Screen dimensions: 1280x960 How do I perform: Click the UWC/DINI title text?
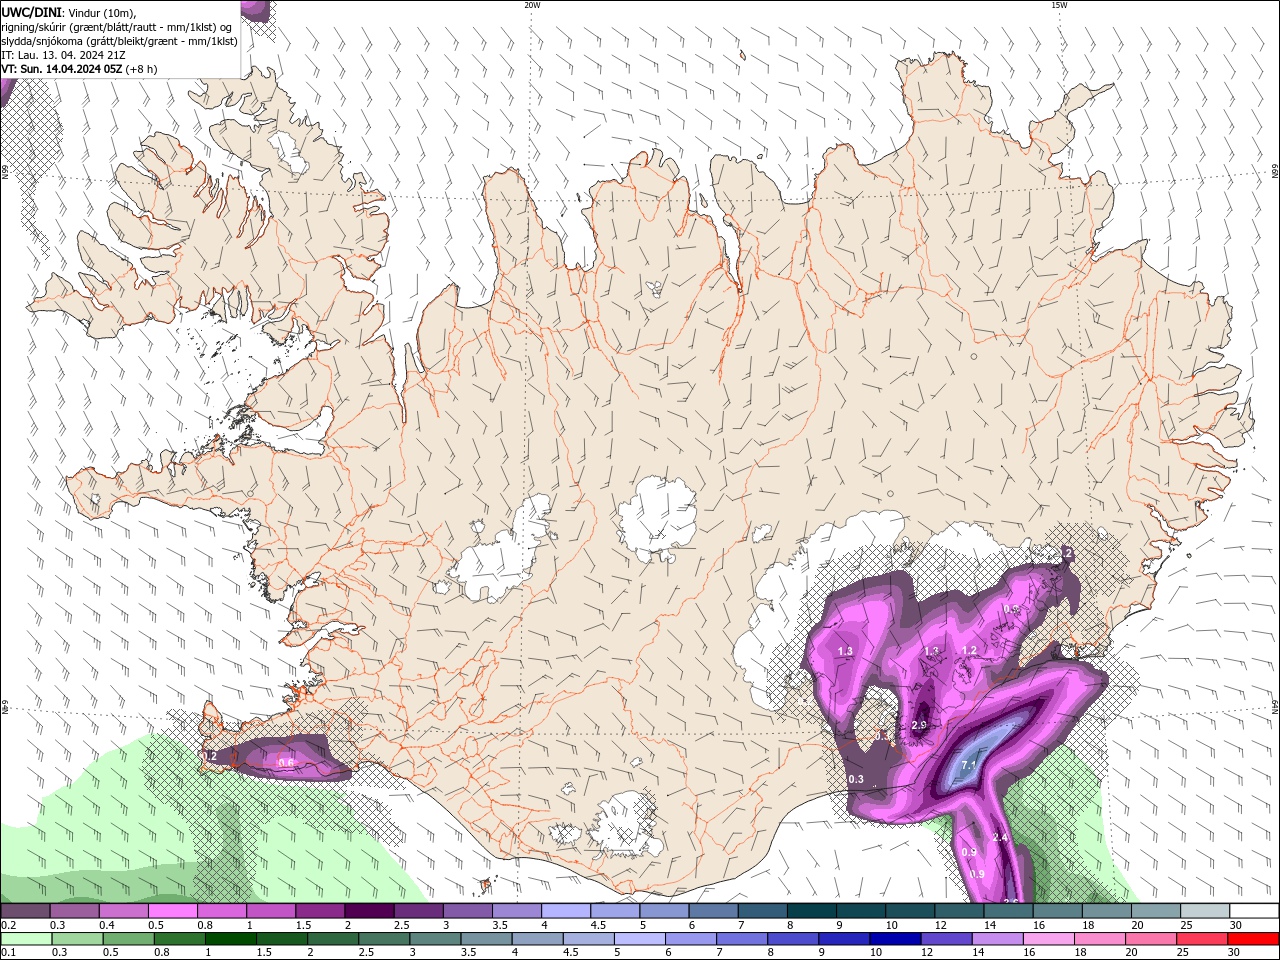pos(31,11)
